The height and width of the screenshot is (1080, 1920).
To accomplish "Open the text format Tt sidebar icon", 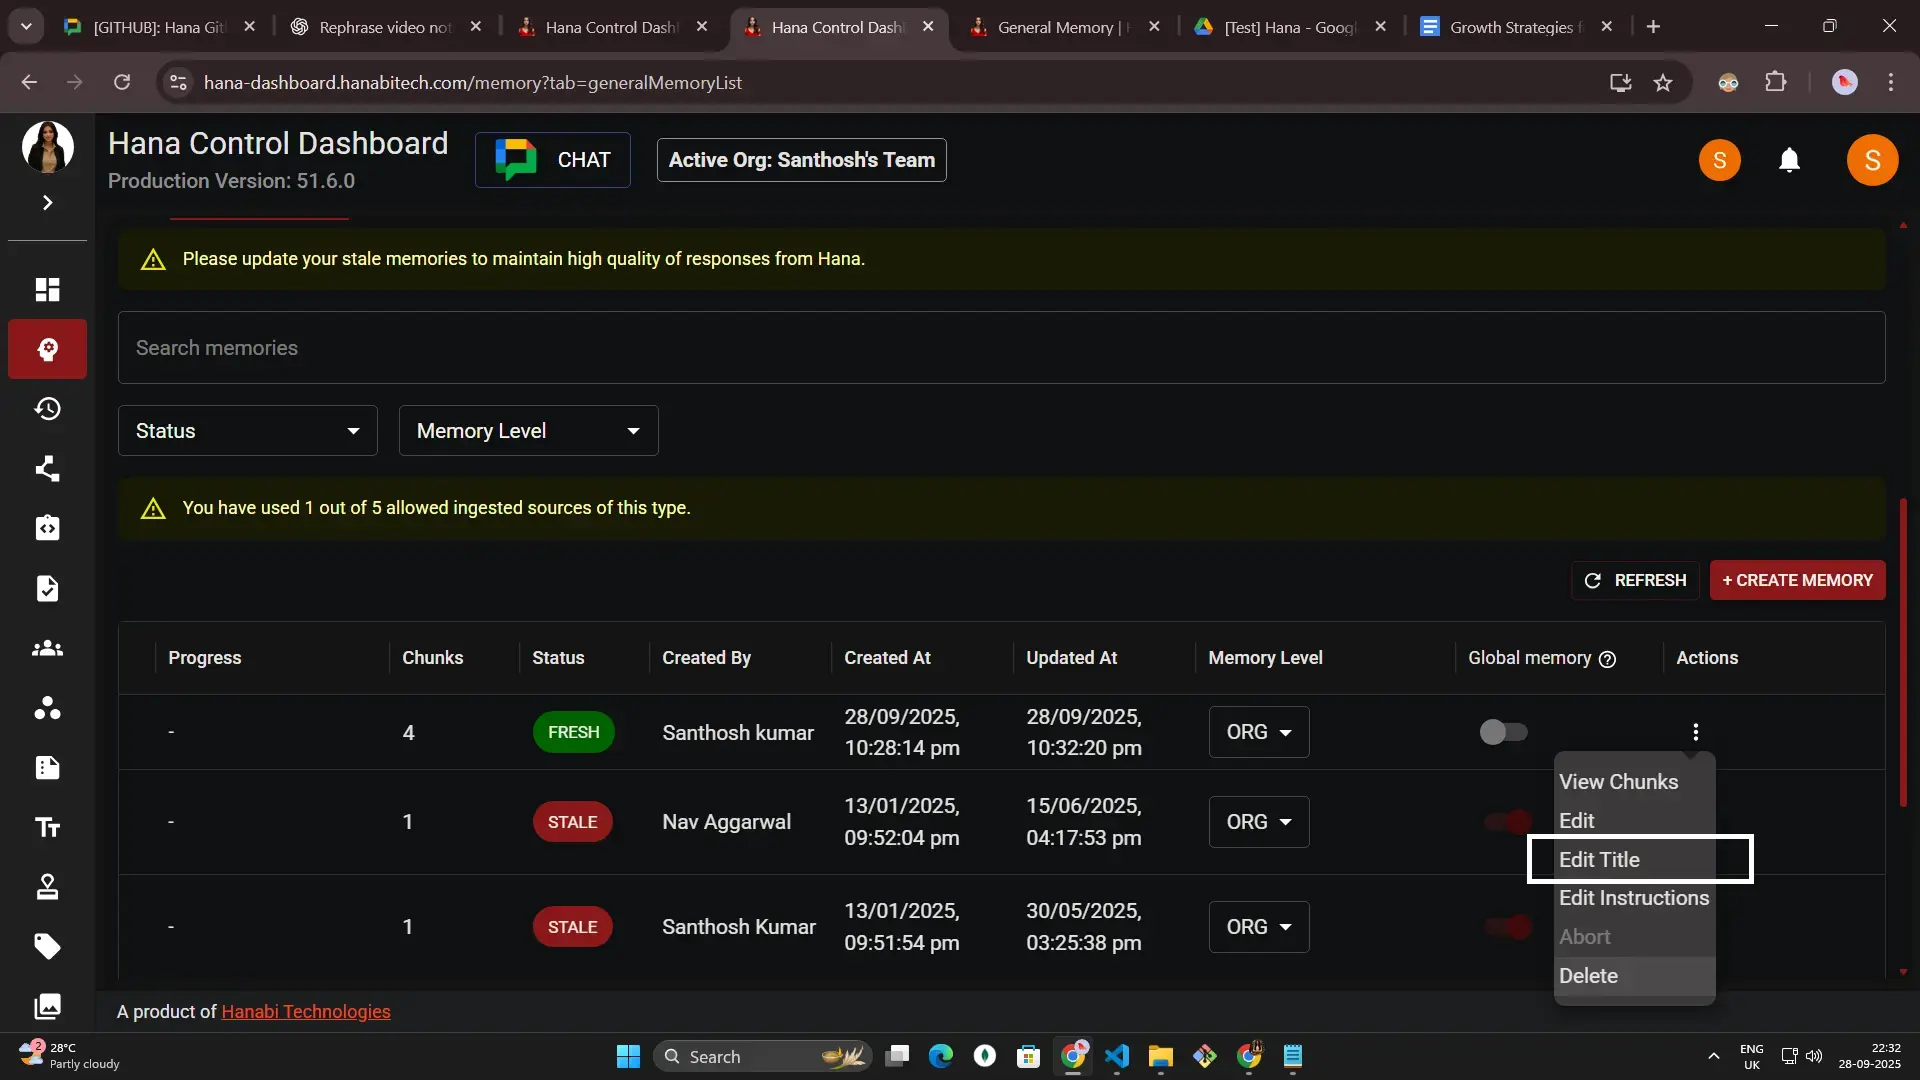I will 47,827.
